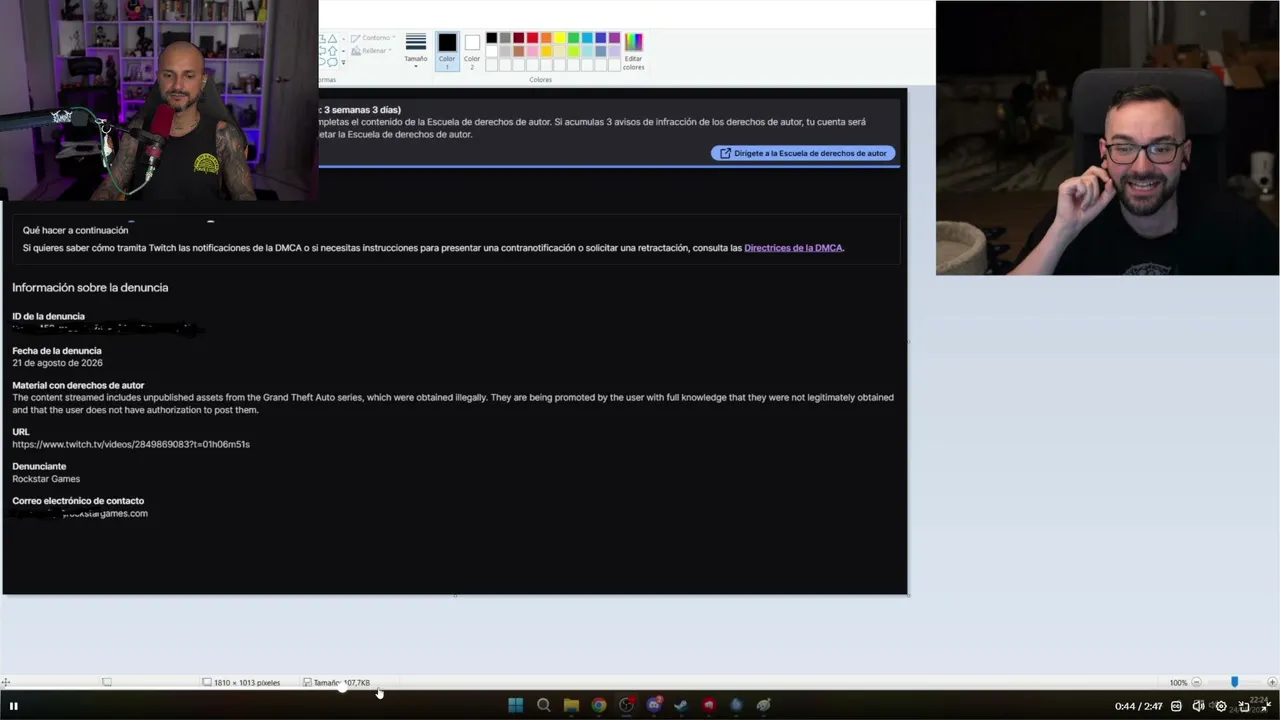The height and width of the screenshot is (720, 1280).
Task: Click the video time display 0:44 / 2:47
Action: [1139, 706]
